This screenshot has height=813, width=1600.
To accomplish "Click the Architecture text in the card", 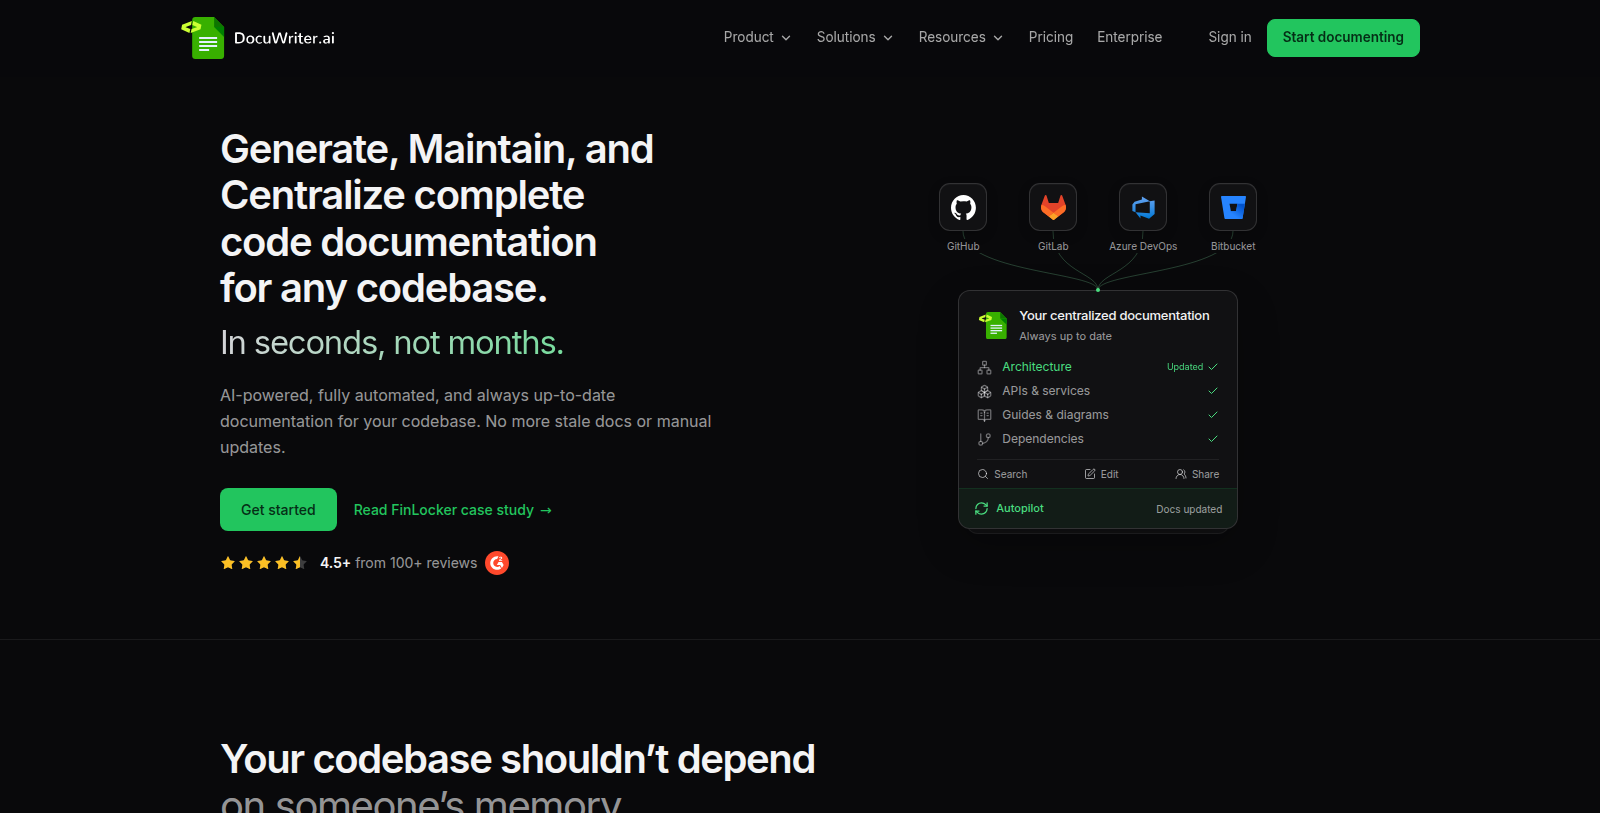I will [1037, 367].
